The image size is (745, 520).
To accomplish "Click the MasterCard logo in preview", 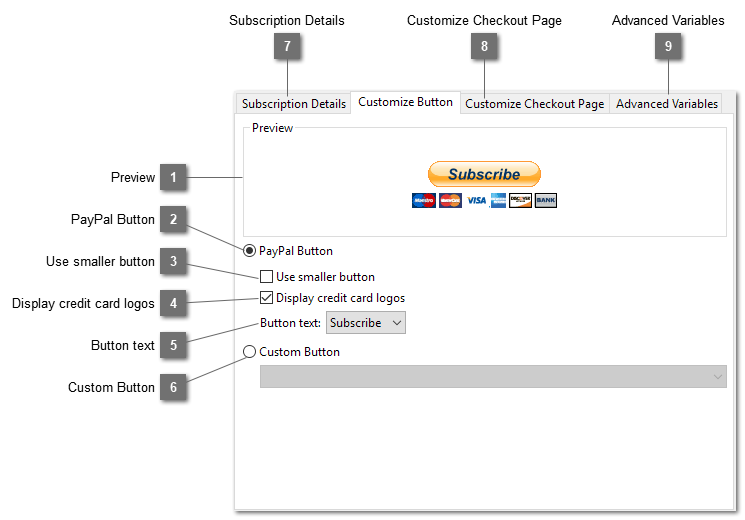I will point(450,201).
